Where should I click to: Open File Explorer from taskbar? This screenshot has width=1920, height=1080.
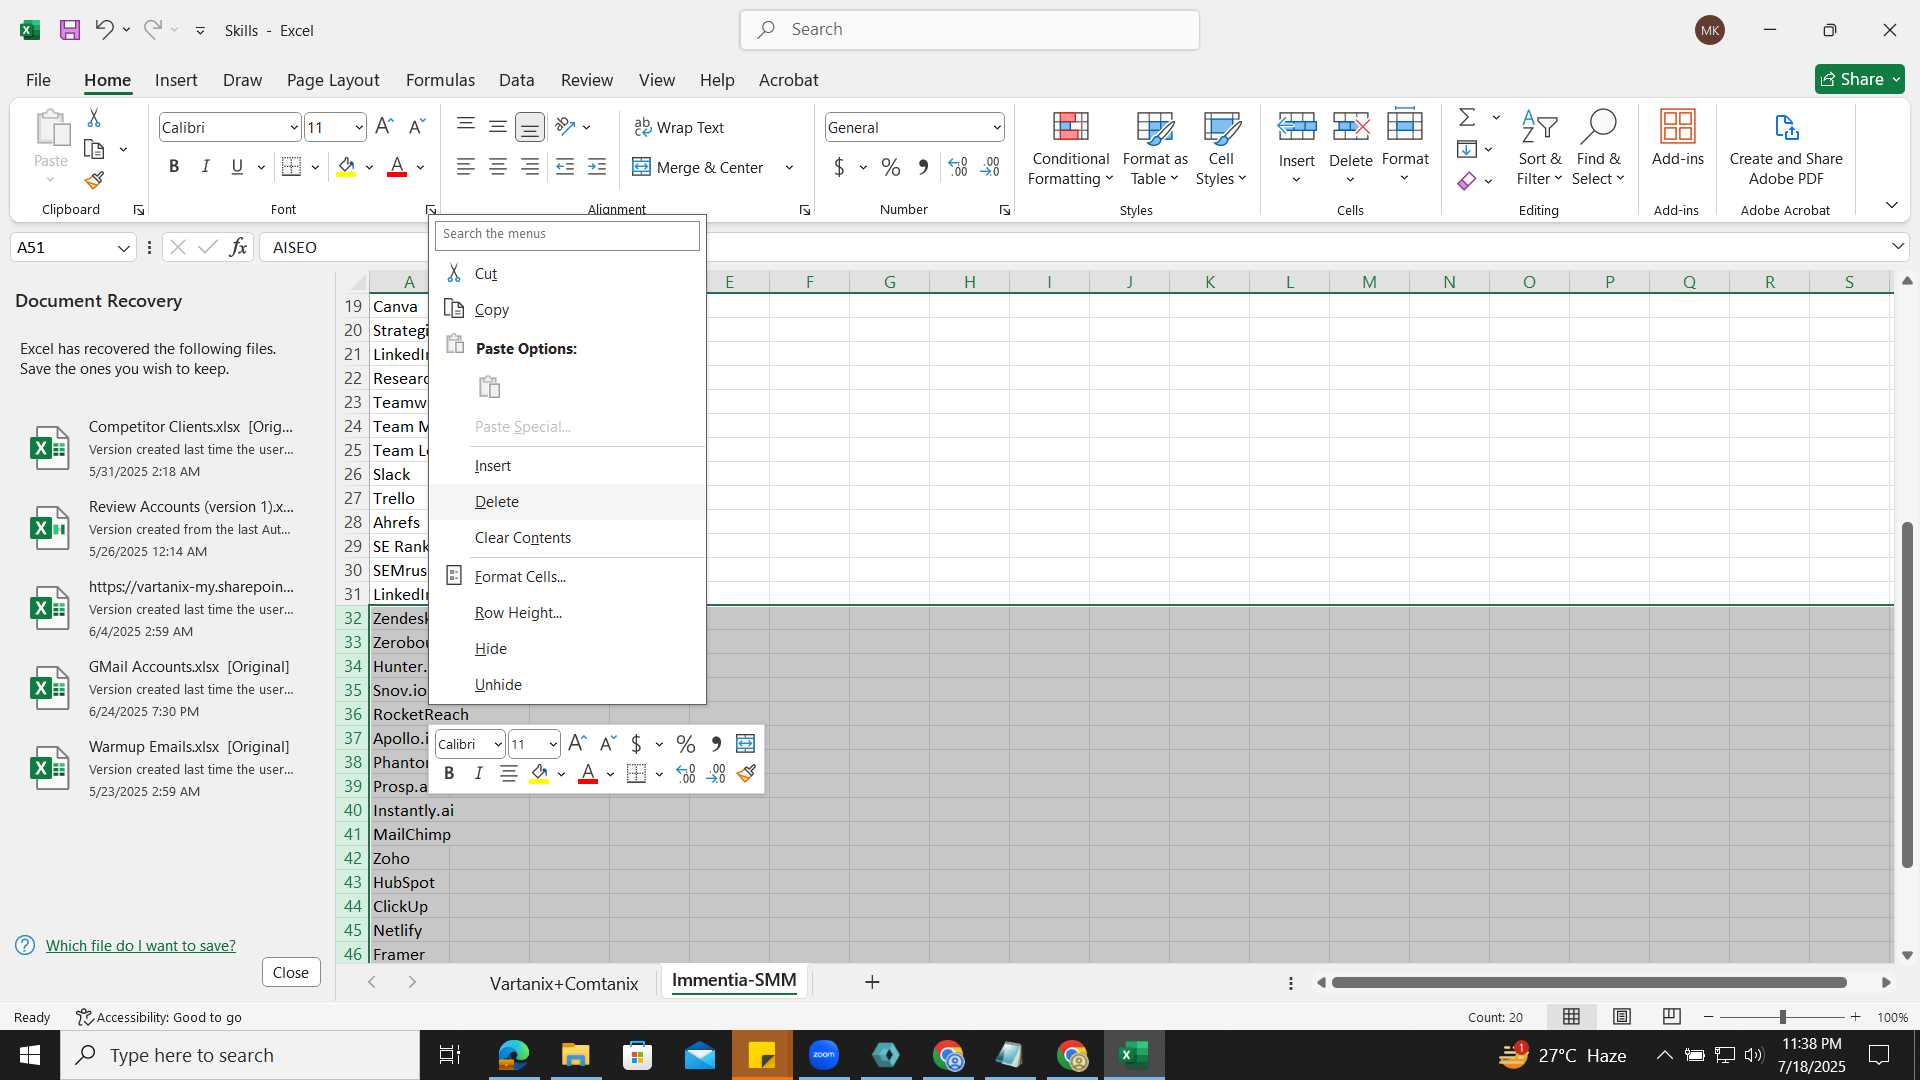(x=575, y=1055)
